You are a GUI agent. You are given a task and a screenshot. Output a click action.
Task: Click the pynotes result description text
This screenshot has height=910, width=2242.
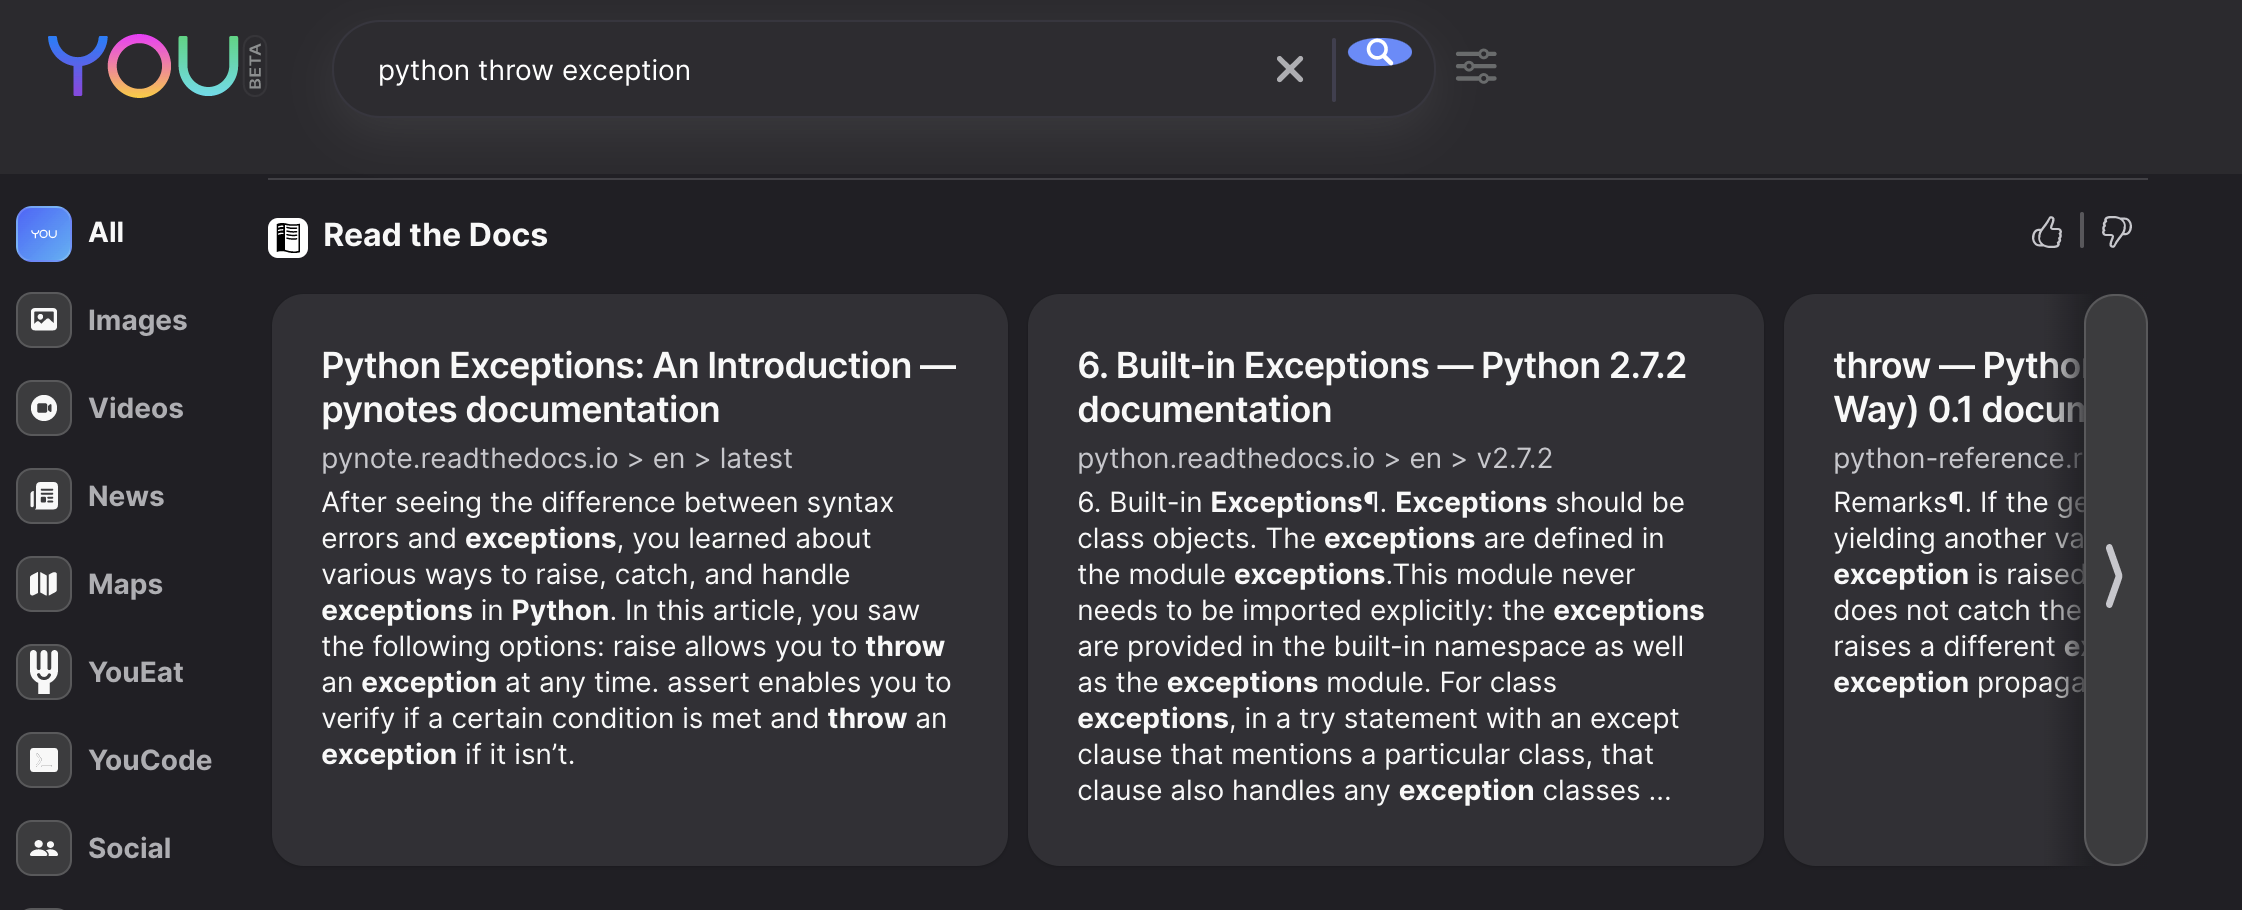click(x=637, y=628)
